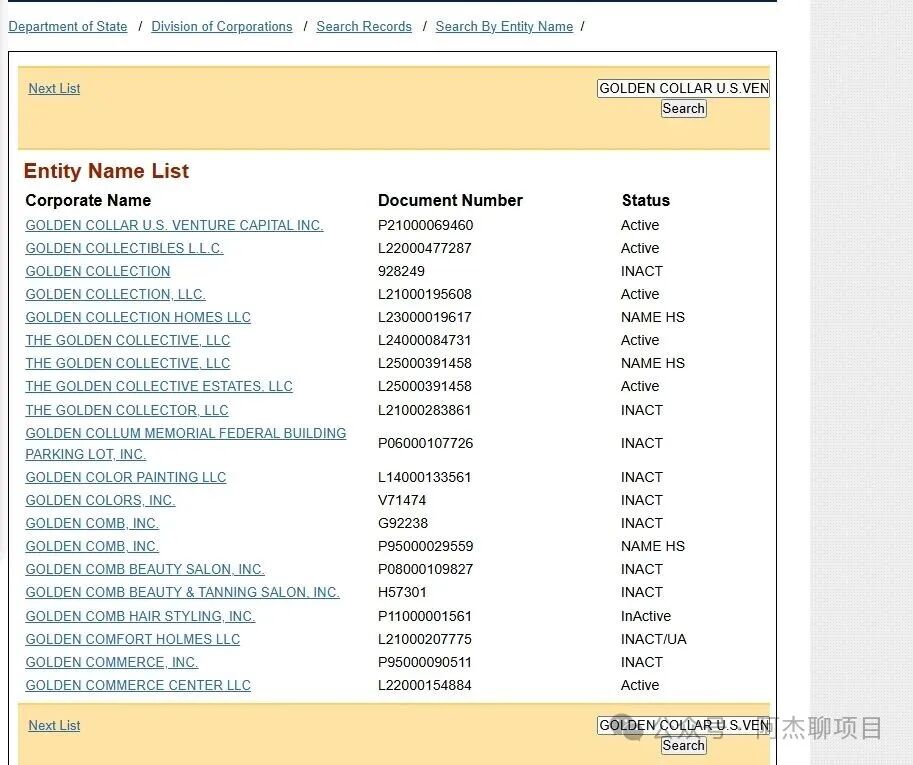Click the top entity name search field

(x=683, y=88)
